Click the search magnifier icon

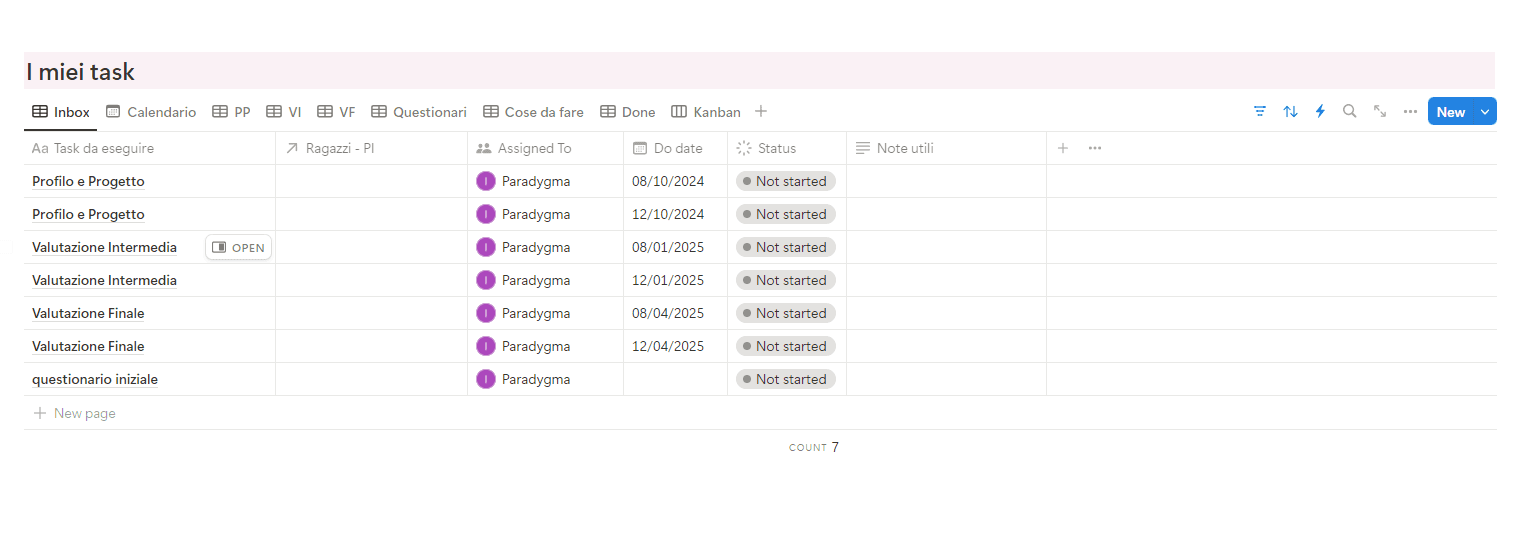point(1350,111)
